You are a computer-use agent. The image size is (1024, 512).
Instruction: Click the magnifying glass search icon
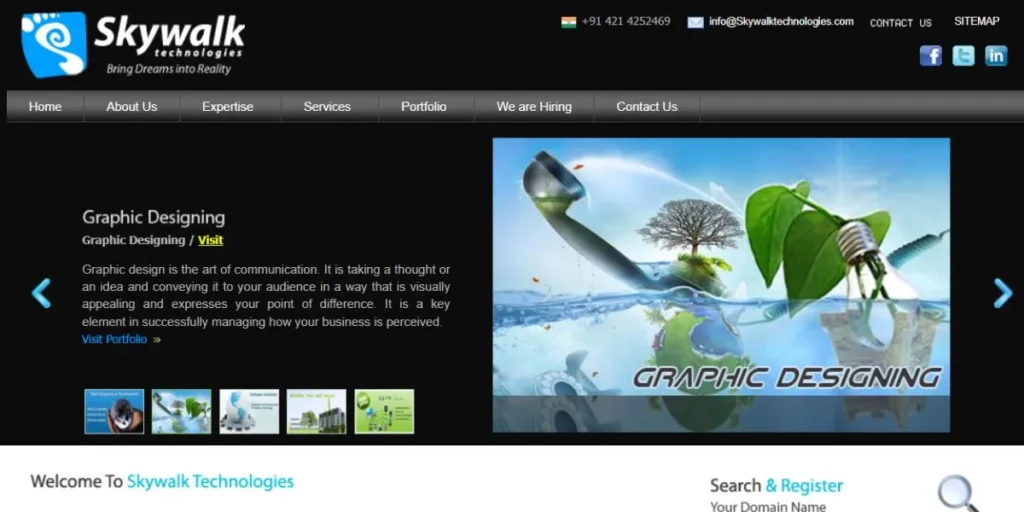click(x=957, y=492)
